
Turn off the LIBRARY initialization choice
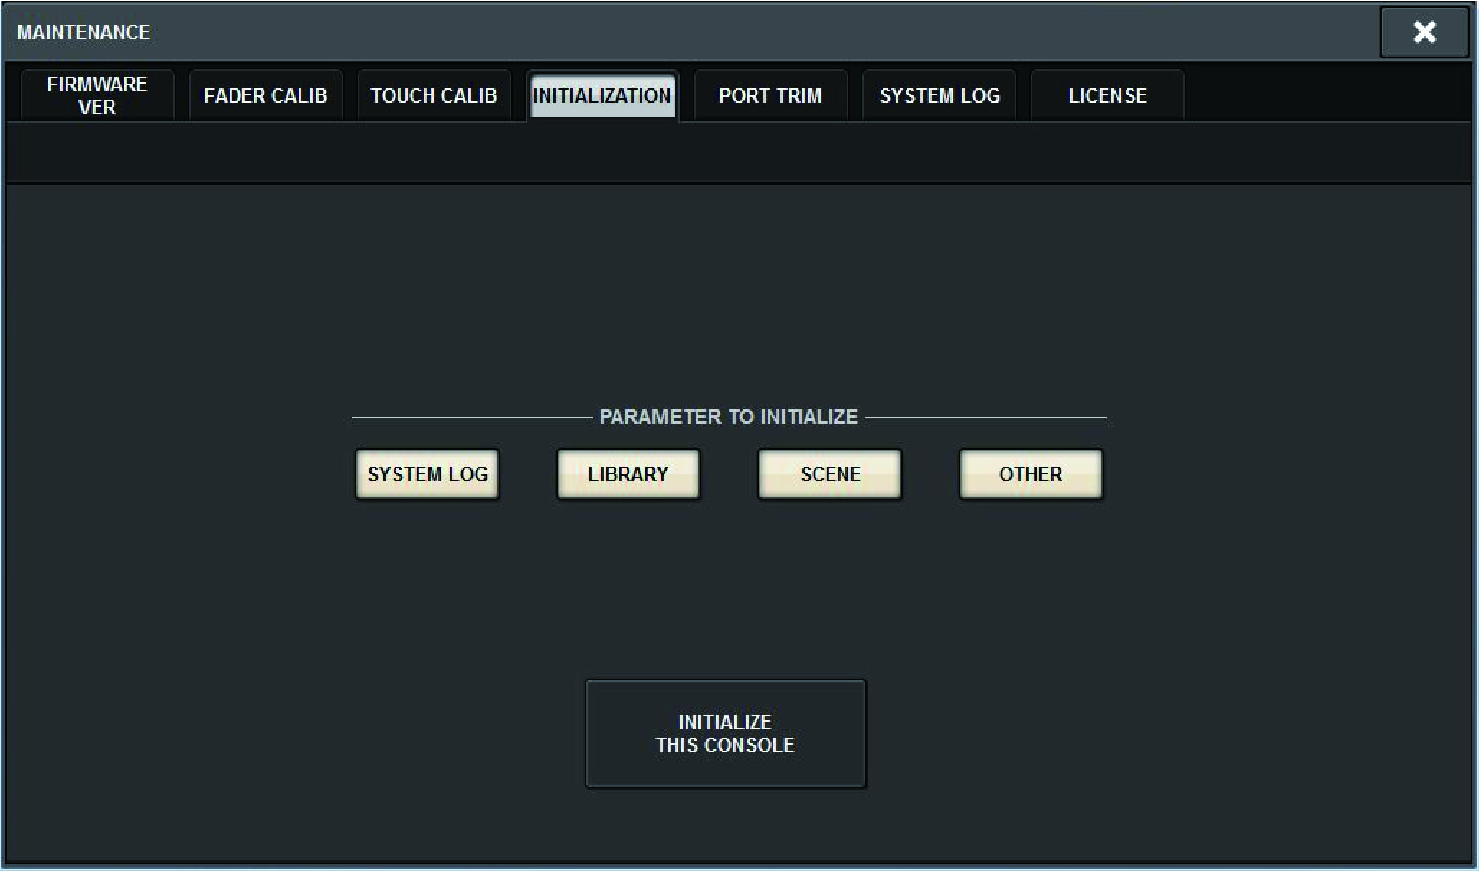627,473
